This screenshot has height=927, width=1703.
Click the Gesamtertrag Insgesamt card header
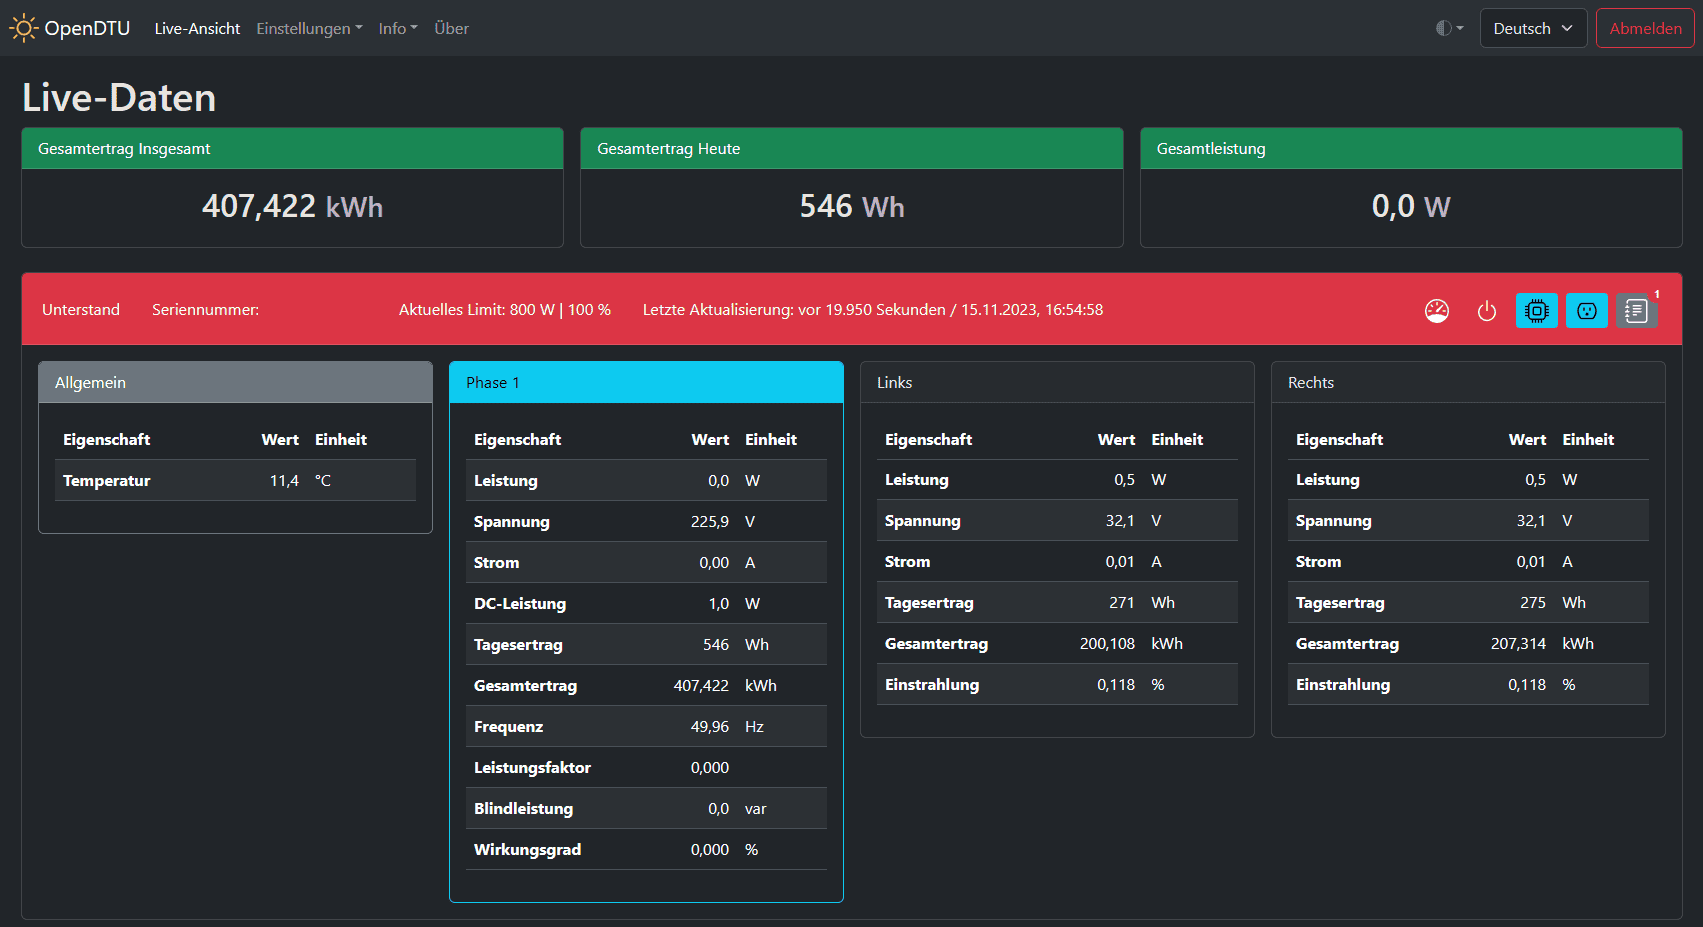292,149
